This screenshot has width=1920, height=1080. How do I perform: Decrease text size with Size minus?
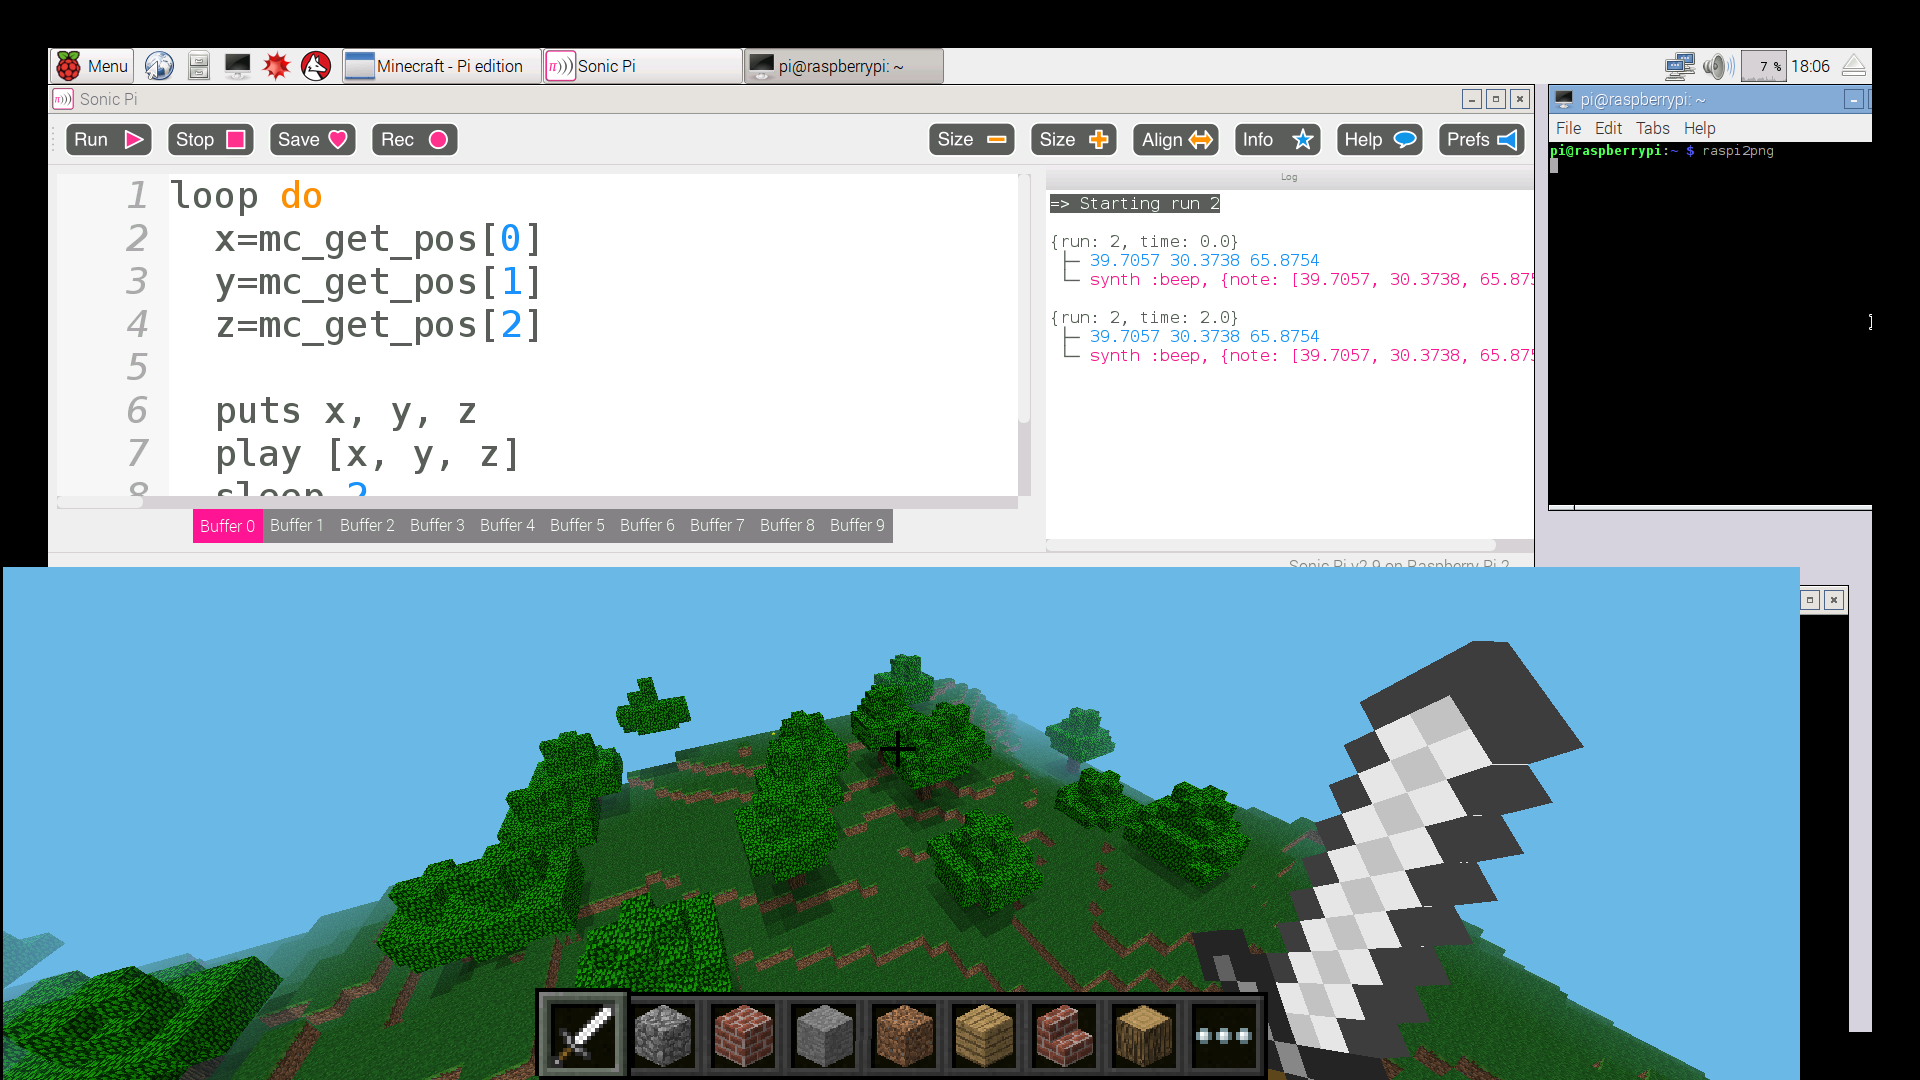(x=971, y=140)
